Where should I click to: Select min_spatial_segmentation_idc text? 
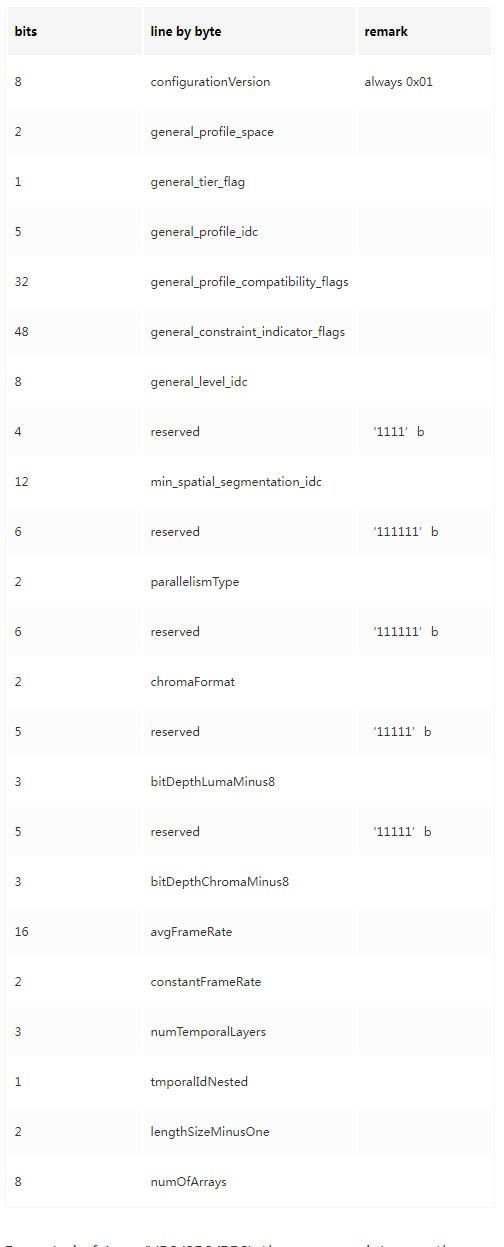236,482
